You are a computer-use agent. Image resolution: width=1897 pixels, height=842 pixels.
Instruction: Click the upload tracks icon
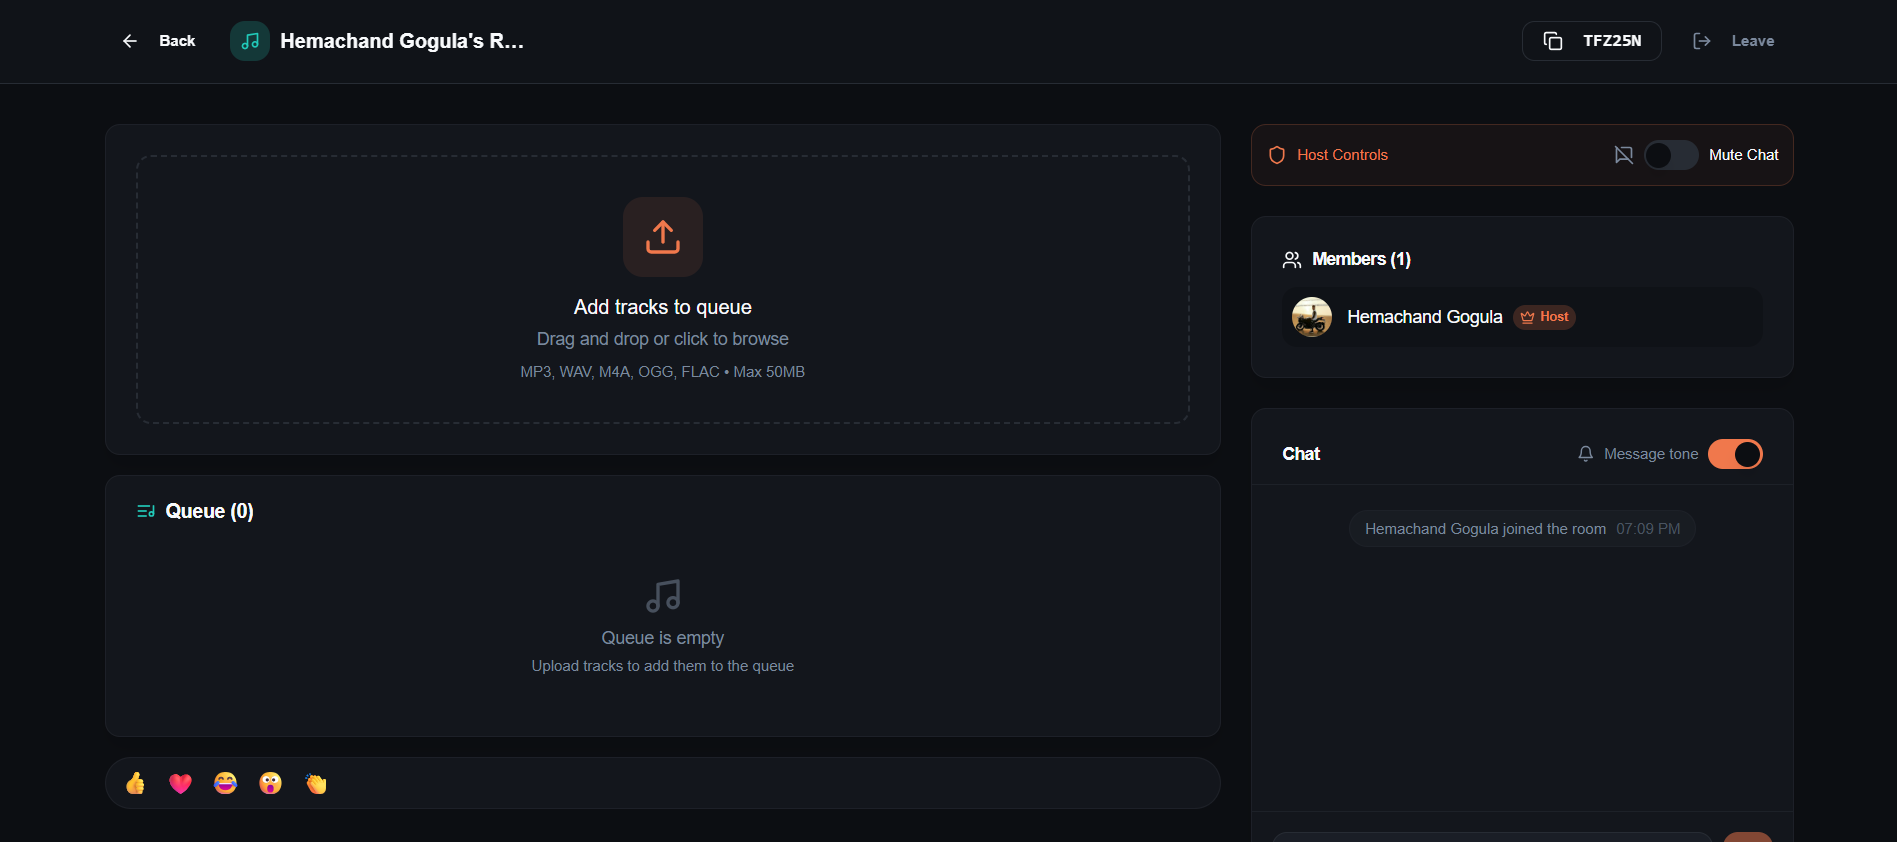[662, 236]
